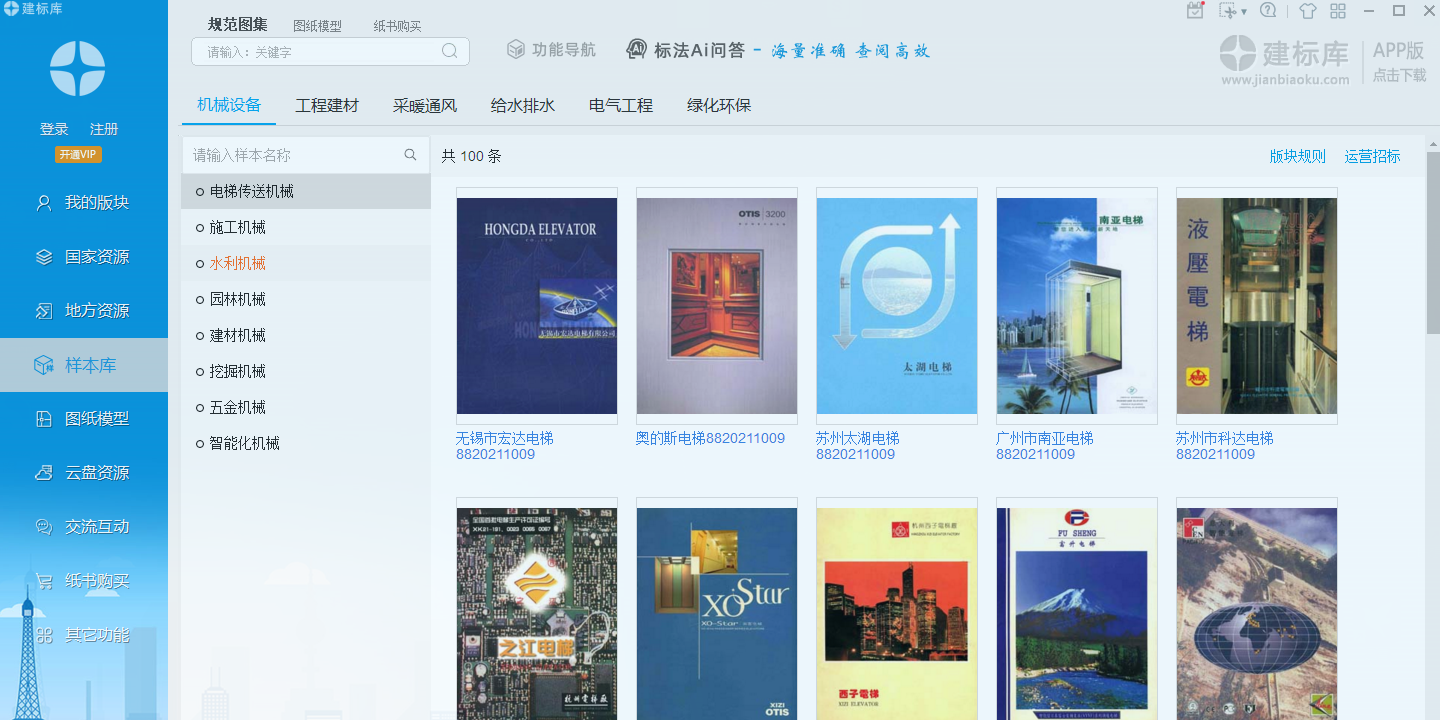Select the 园林机械 category
Image resolution: width=1440 pixels, height=720 pixels.
tap(239, 299)
